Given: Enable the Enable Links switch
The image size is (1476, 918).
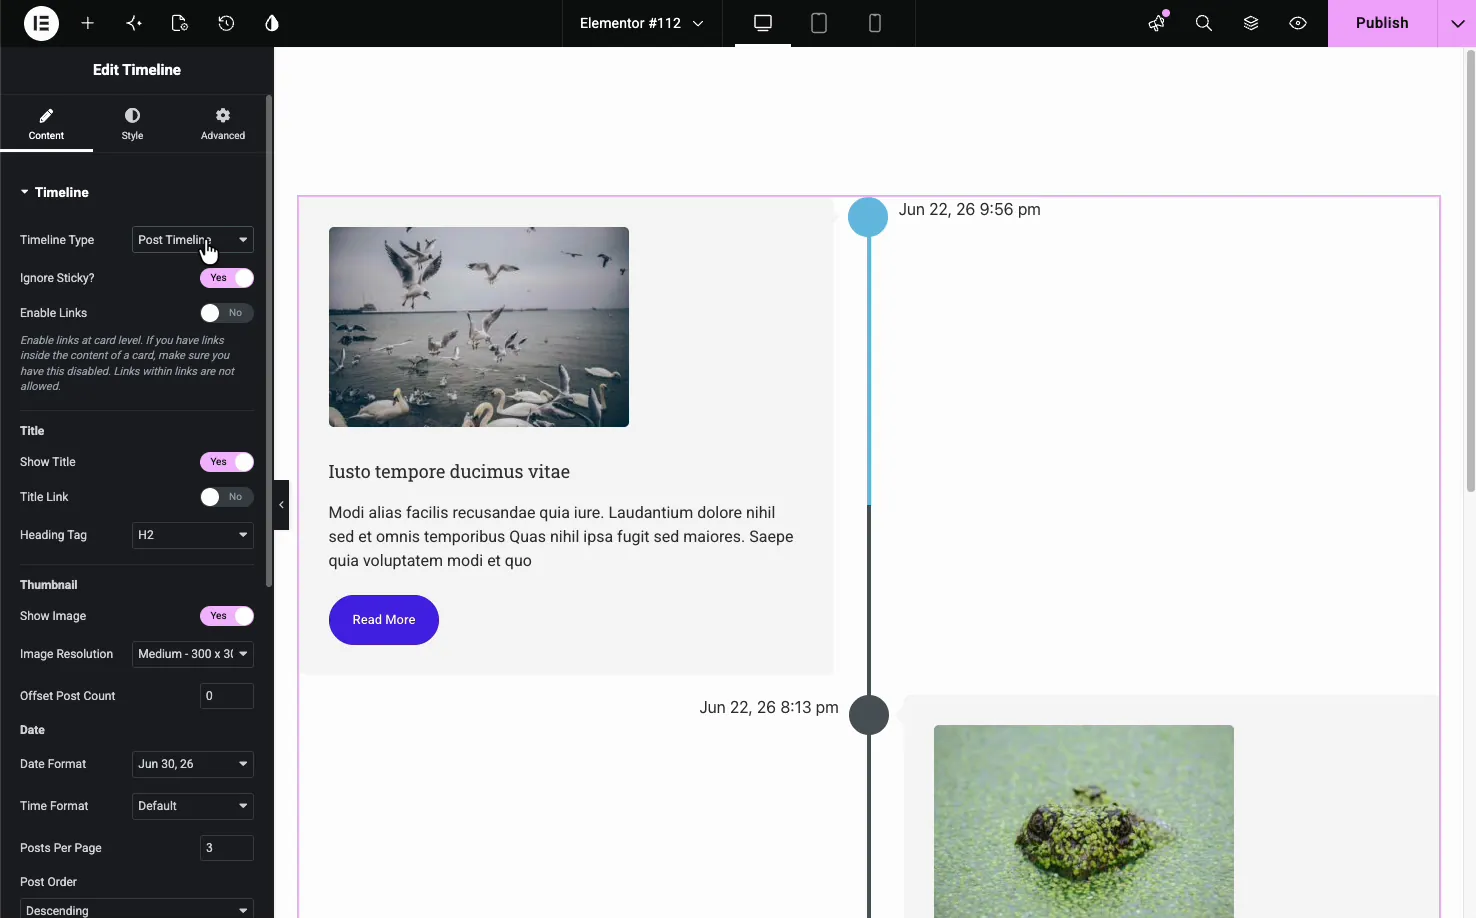Looking at the screenshot, I should (227, 313).
